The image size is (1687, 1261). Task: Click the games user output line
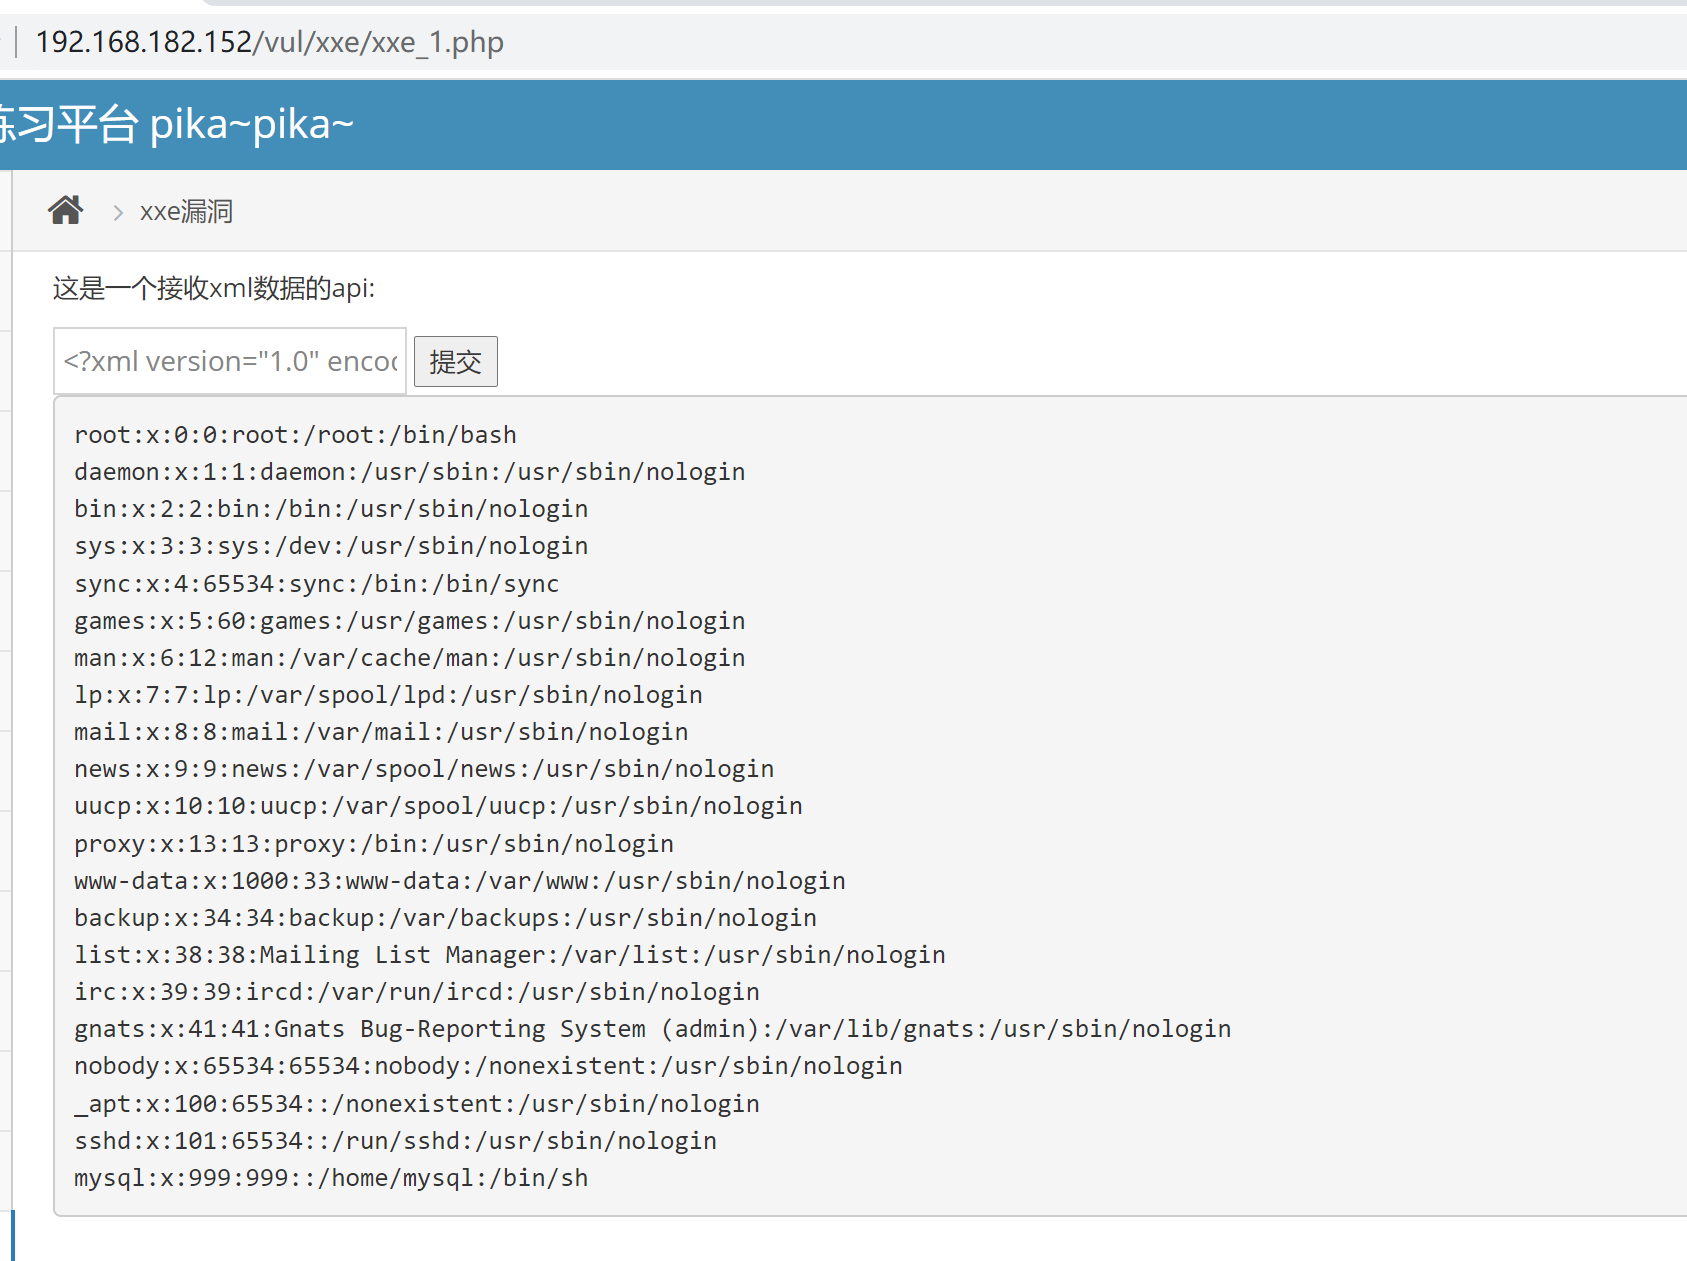[x=409, y=621]
